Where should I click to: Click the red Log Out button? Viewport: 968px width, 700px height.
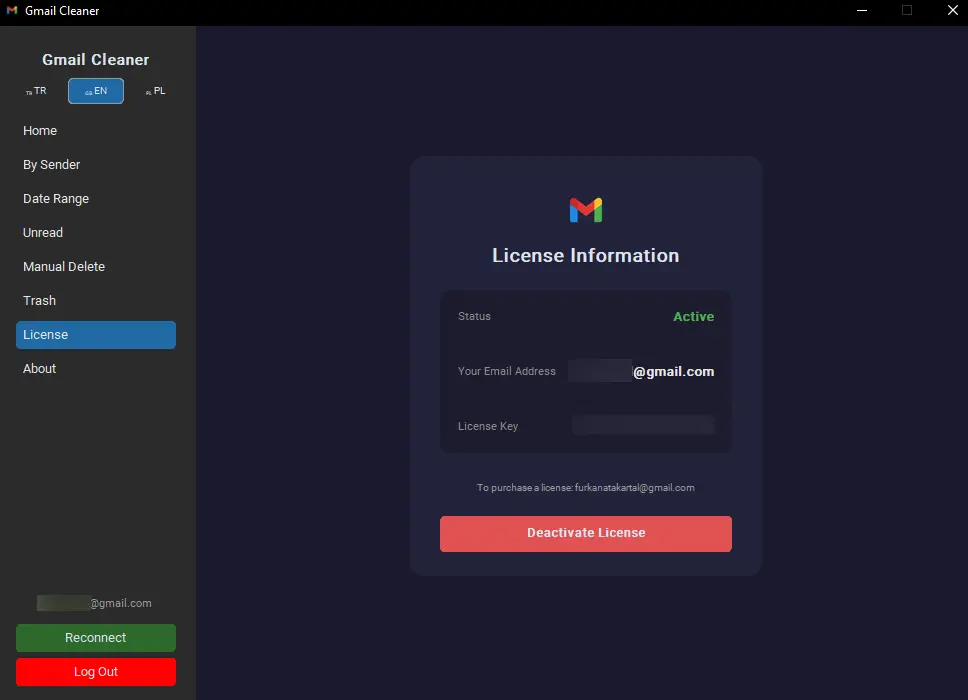96,672
